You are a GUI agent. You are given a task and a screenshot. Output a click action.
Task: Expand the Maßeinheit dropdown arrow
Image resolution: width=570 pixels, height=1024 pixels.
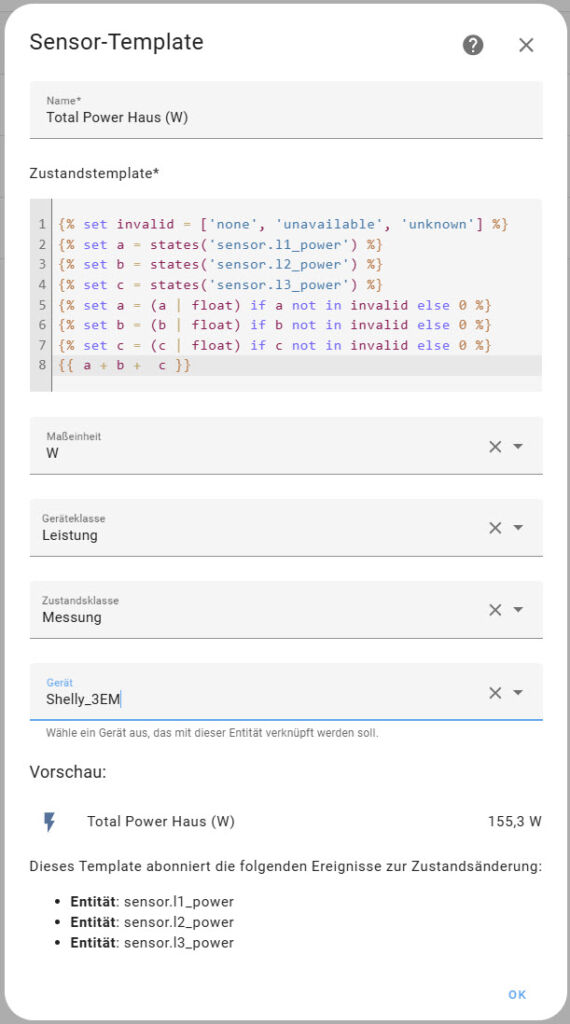pyautogui.click(x=518, y=446)
